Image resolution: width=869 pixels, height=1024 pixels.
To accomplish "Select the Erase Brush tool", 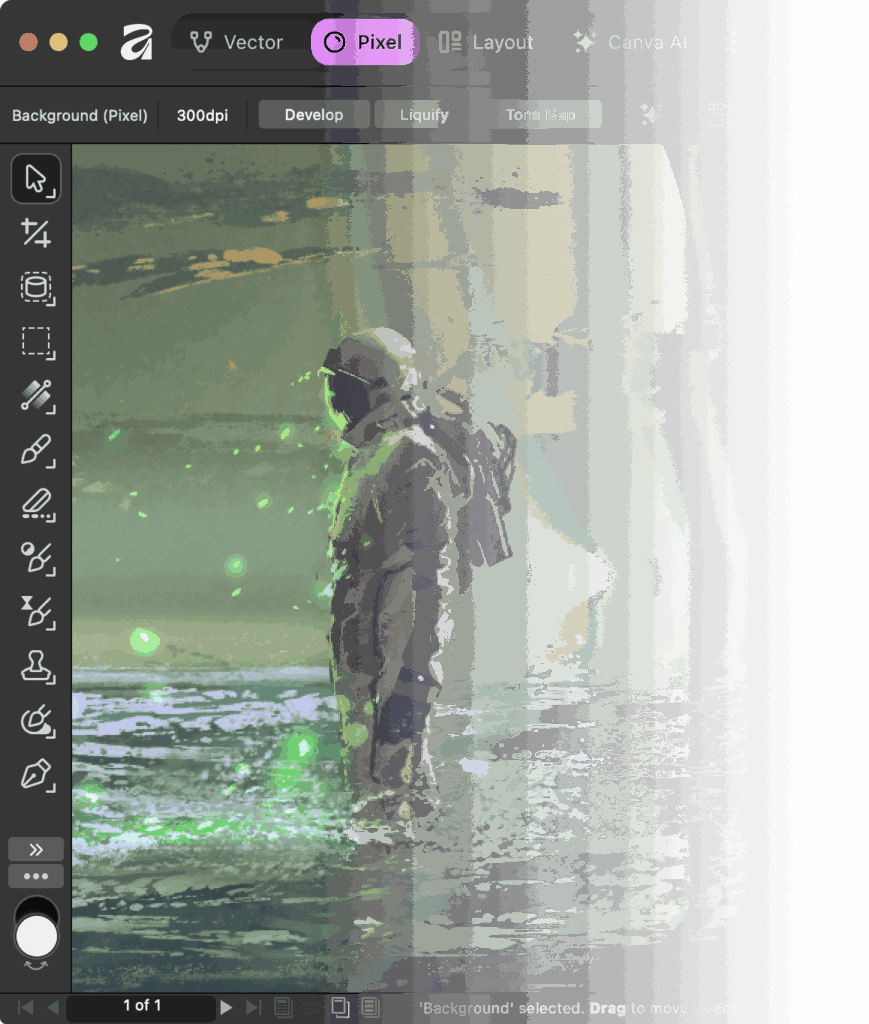I will (x=36, y=504).
